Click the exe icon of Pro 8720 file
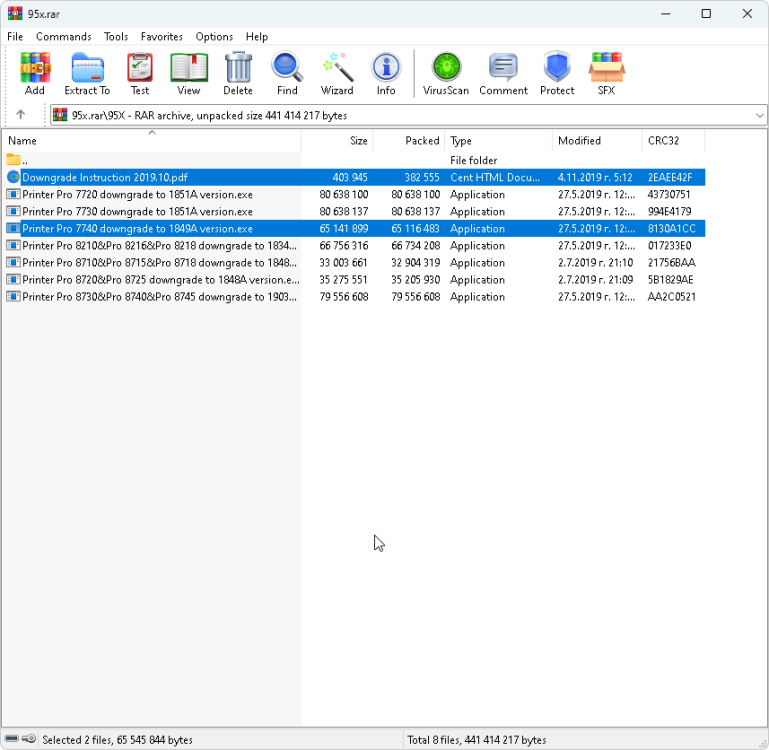 pyautogui.click(x=13, y=280)
